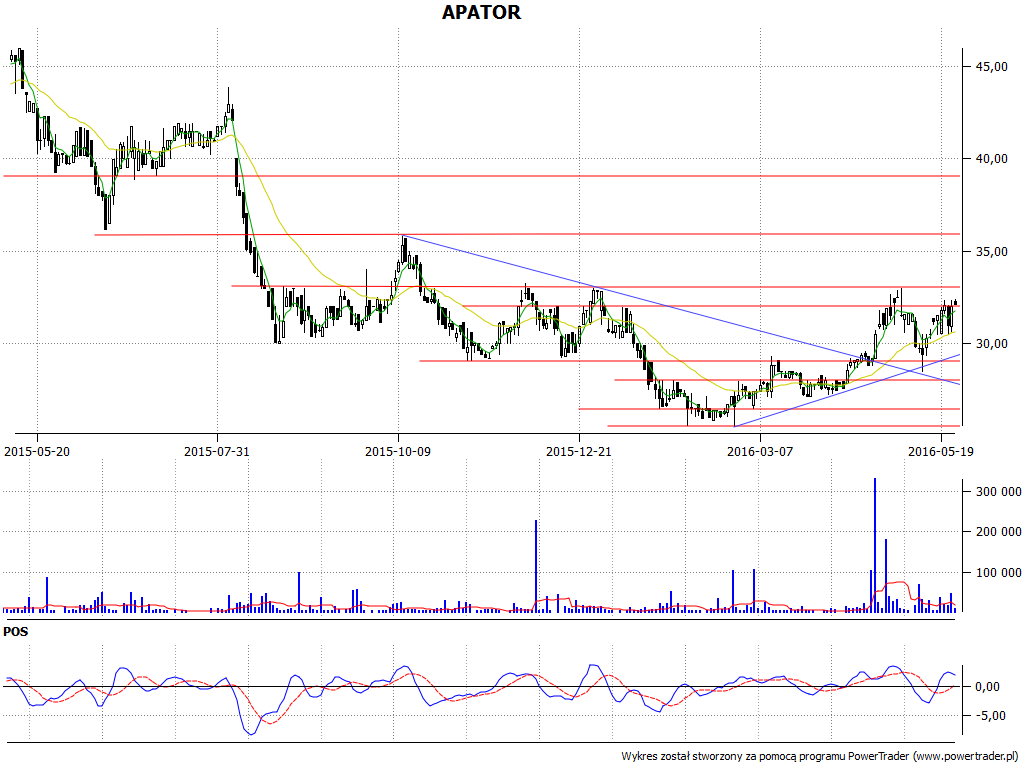Click the 2015-07-31 date label
Viewport: 1024px width, 768px height.
pos(217,451)
